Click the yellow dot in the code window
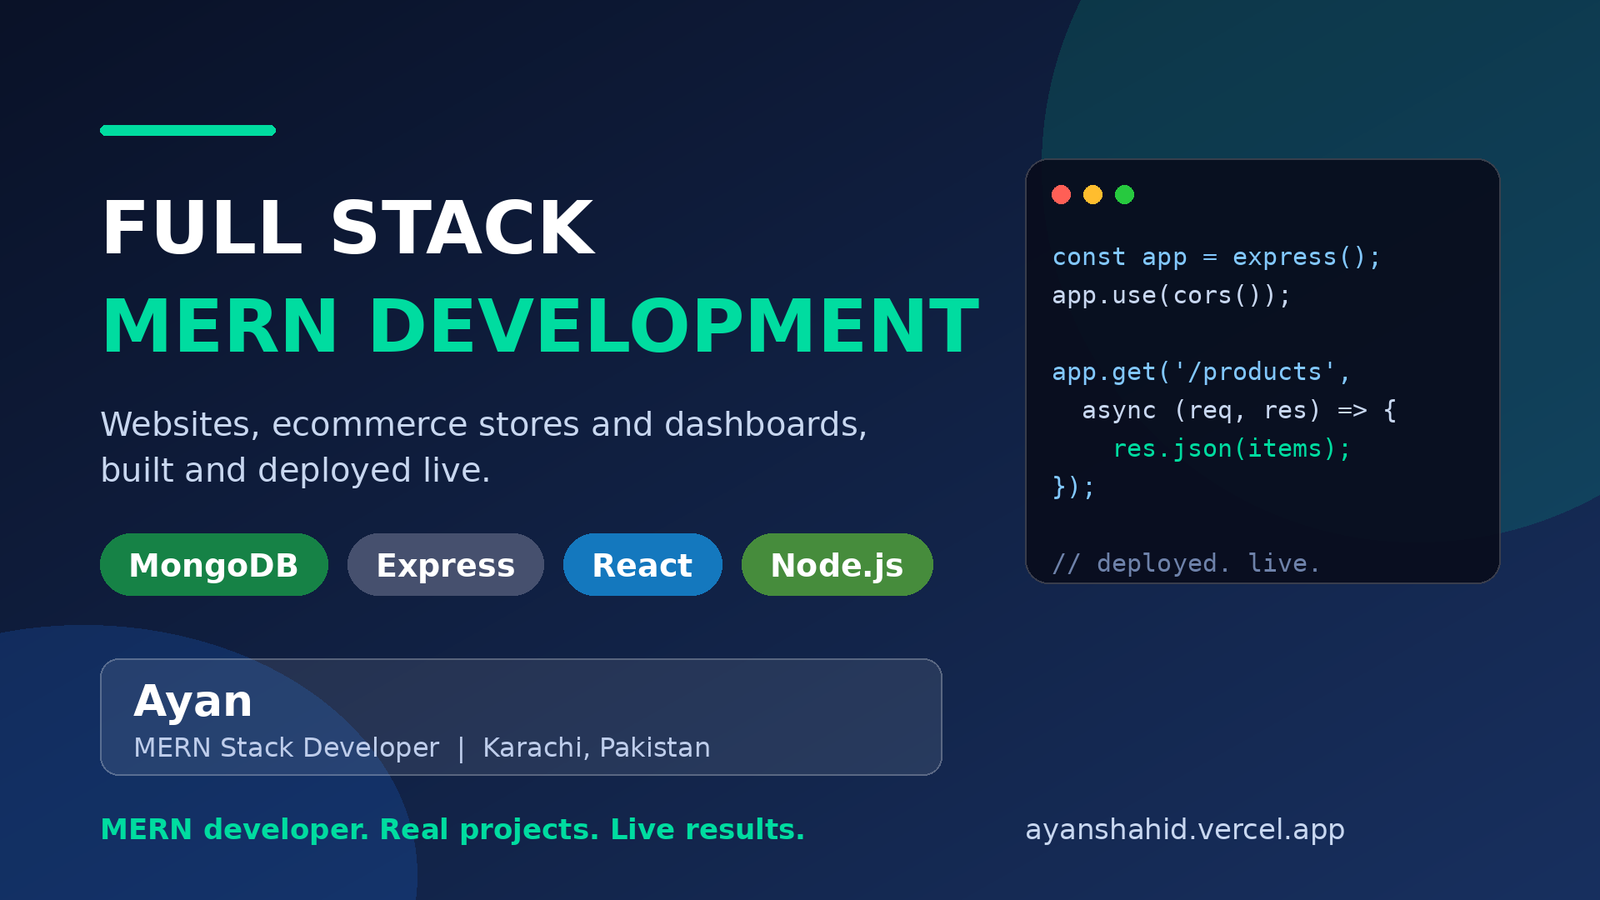The image size is (1600, 900). 1093,194
